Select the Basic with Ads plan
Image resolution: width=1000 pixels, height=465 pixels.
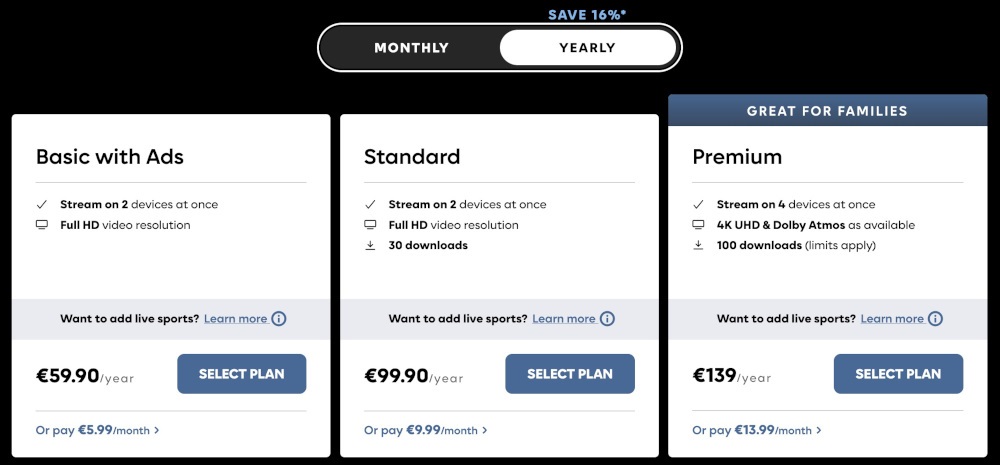pyautogui.click(x=242, y=374)
